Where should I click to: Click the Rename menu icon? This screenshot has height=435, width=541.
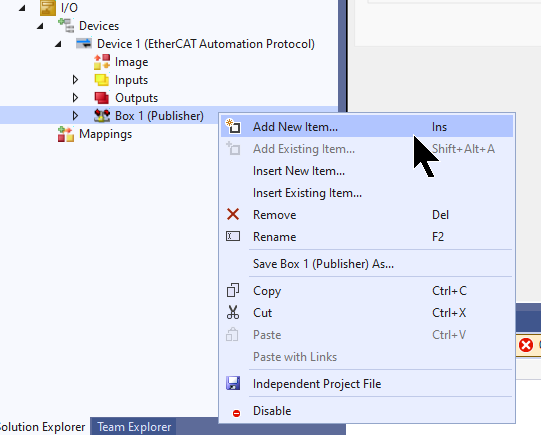coord(233,236)
